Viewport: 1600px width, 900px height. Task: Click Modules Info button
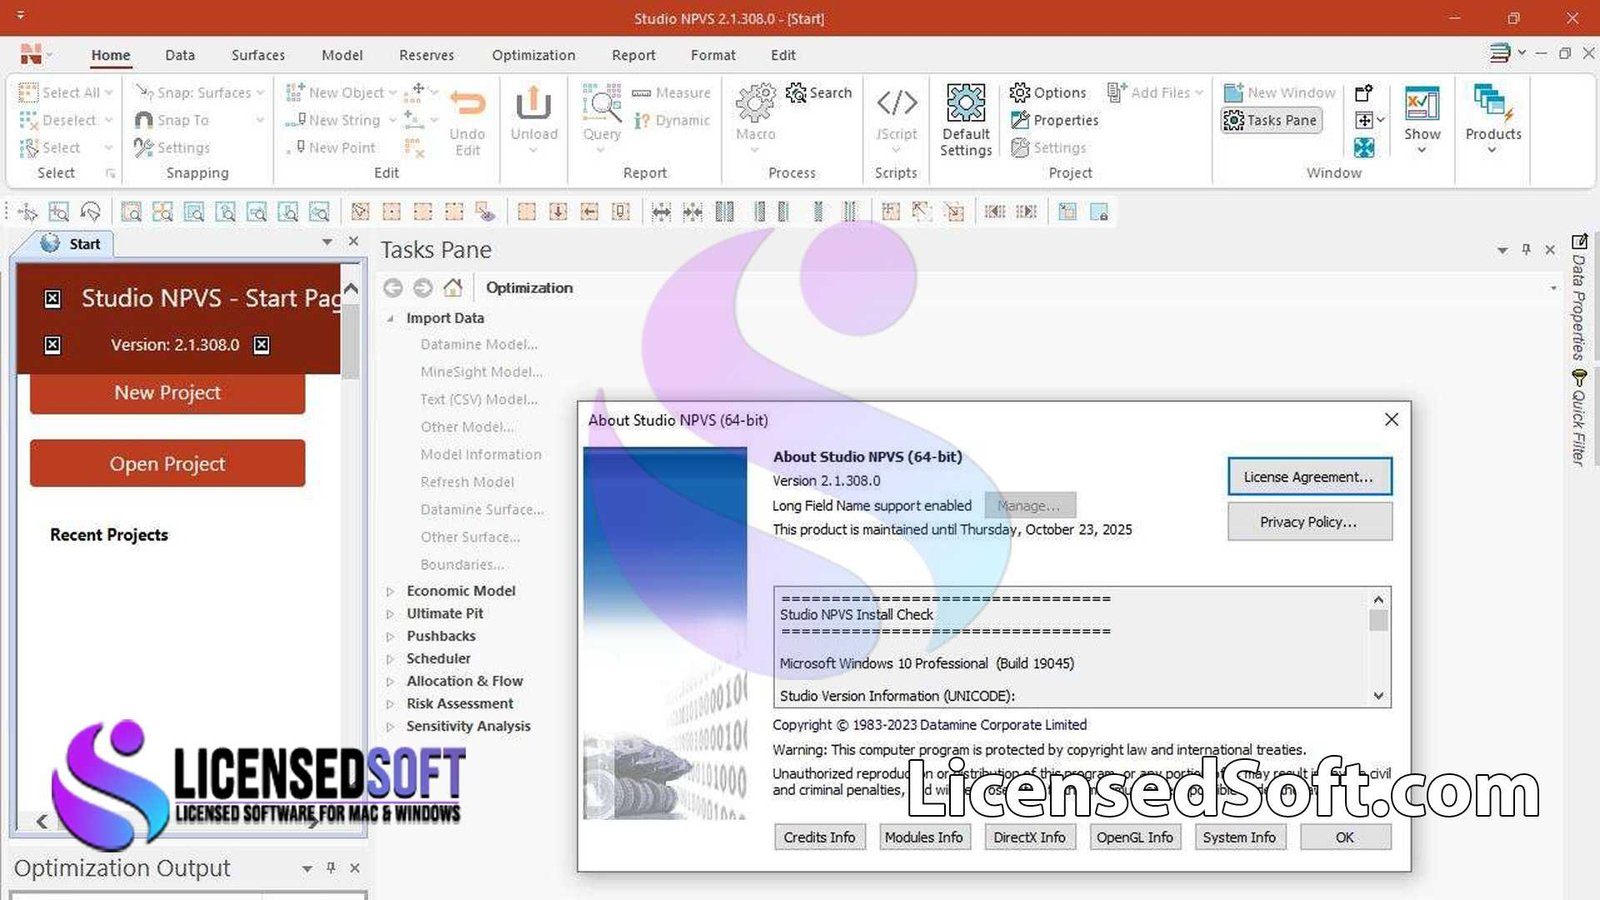point(924,837)
